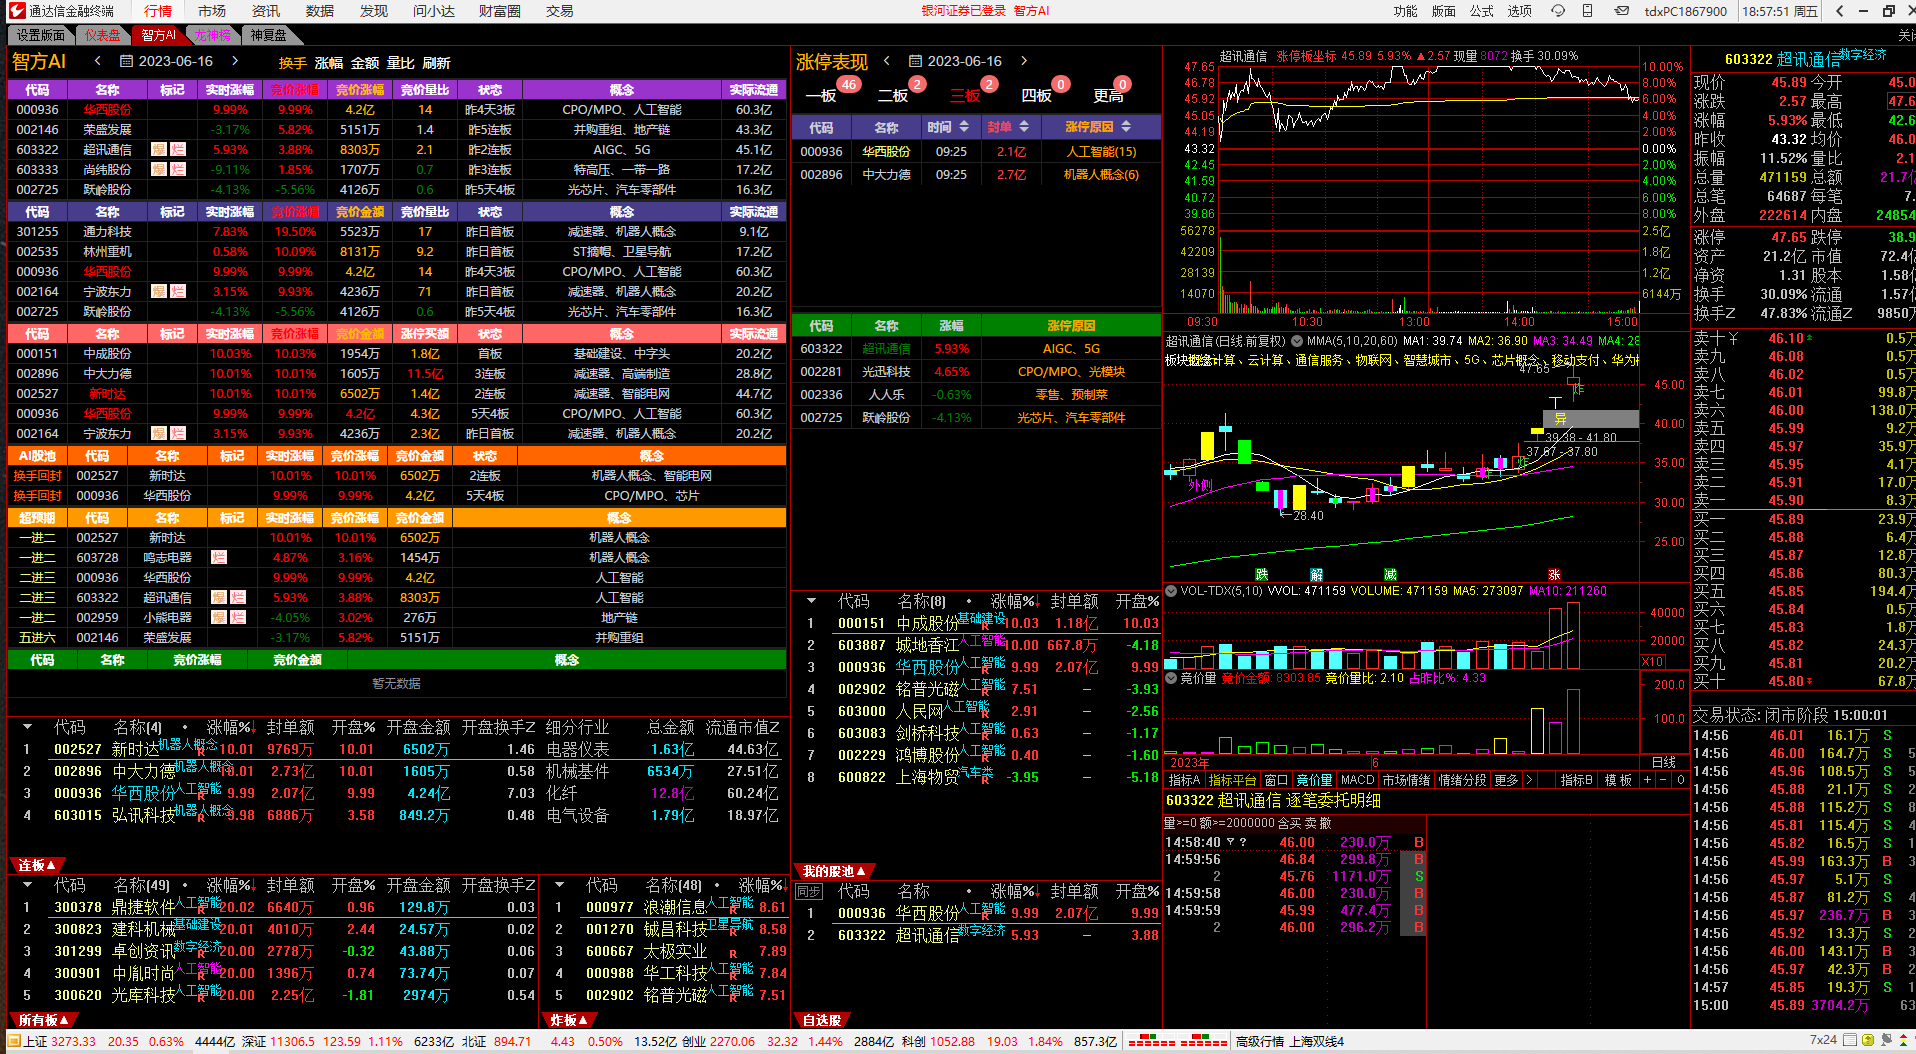Toggle 涨幅 sort option in 智方AI header
1916x1054 pixels.
329,63
